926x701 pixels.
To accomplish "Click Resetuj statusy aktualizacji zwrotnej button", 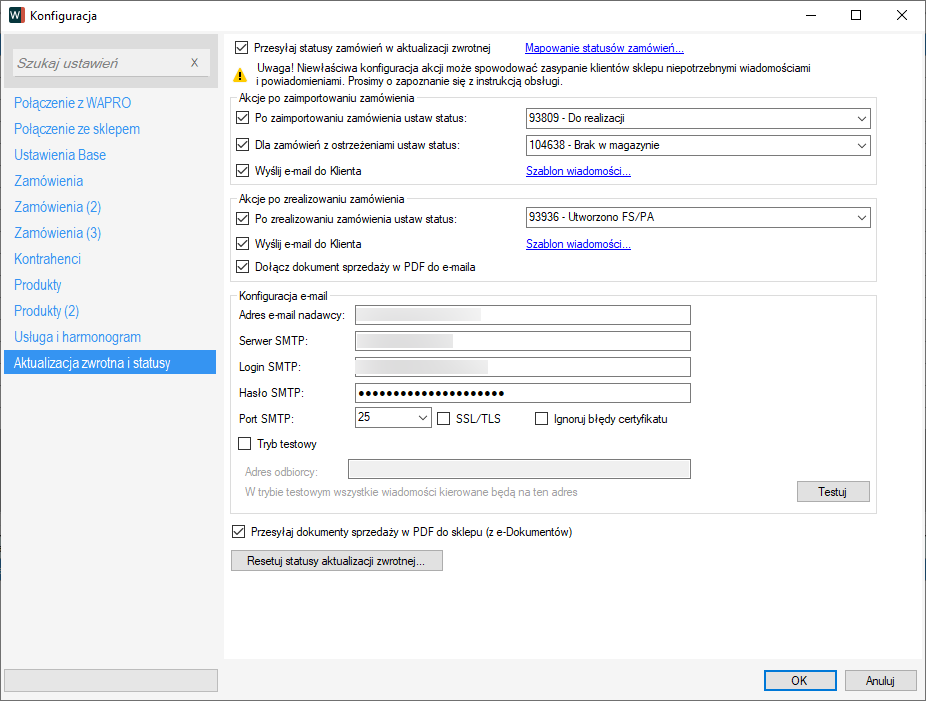I will point(336,561).
